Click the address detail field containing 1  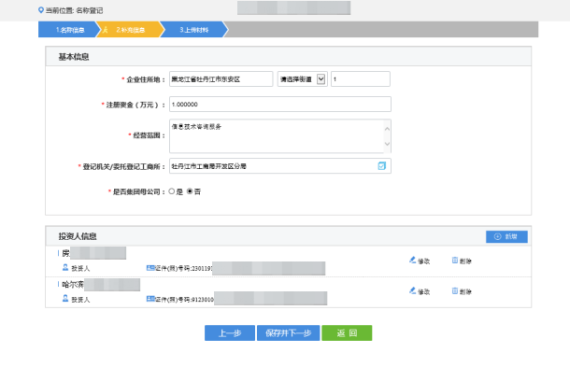[x=361, y=79]
